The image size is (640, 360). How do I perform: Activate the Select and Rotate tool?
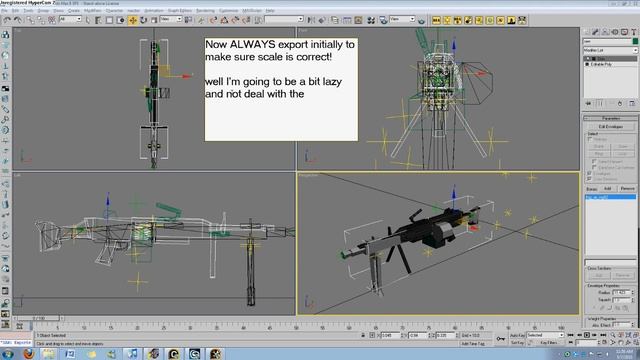pos(144,20)
